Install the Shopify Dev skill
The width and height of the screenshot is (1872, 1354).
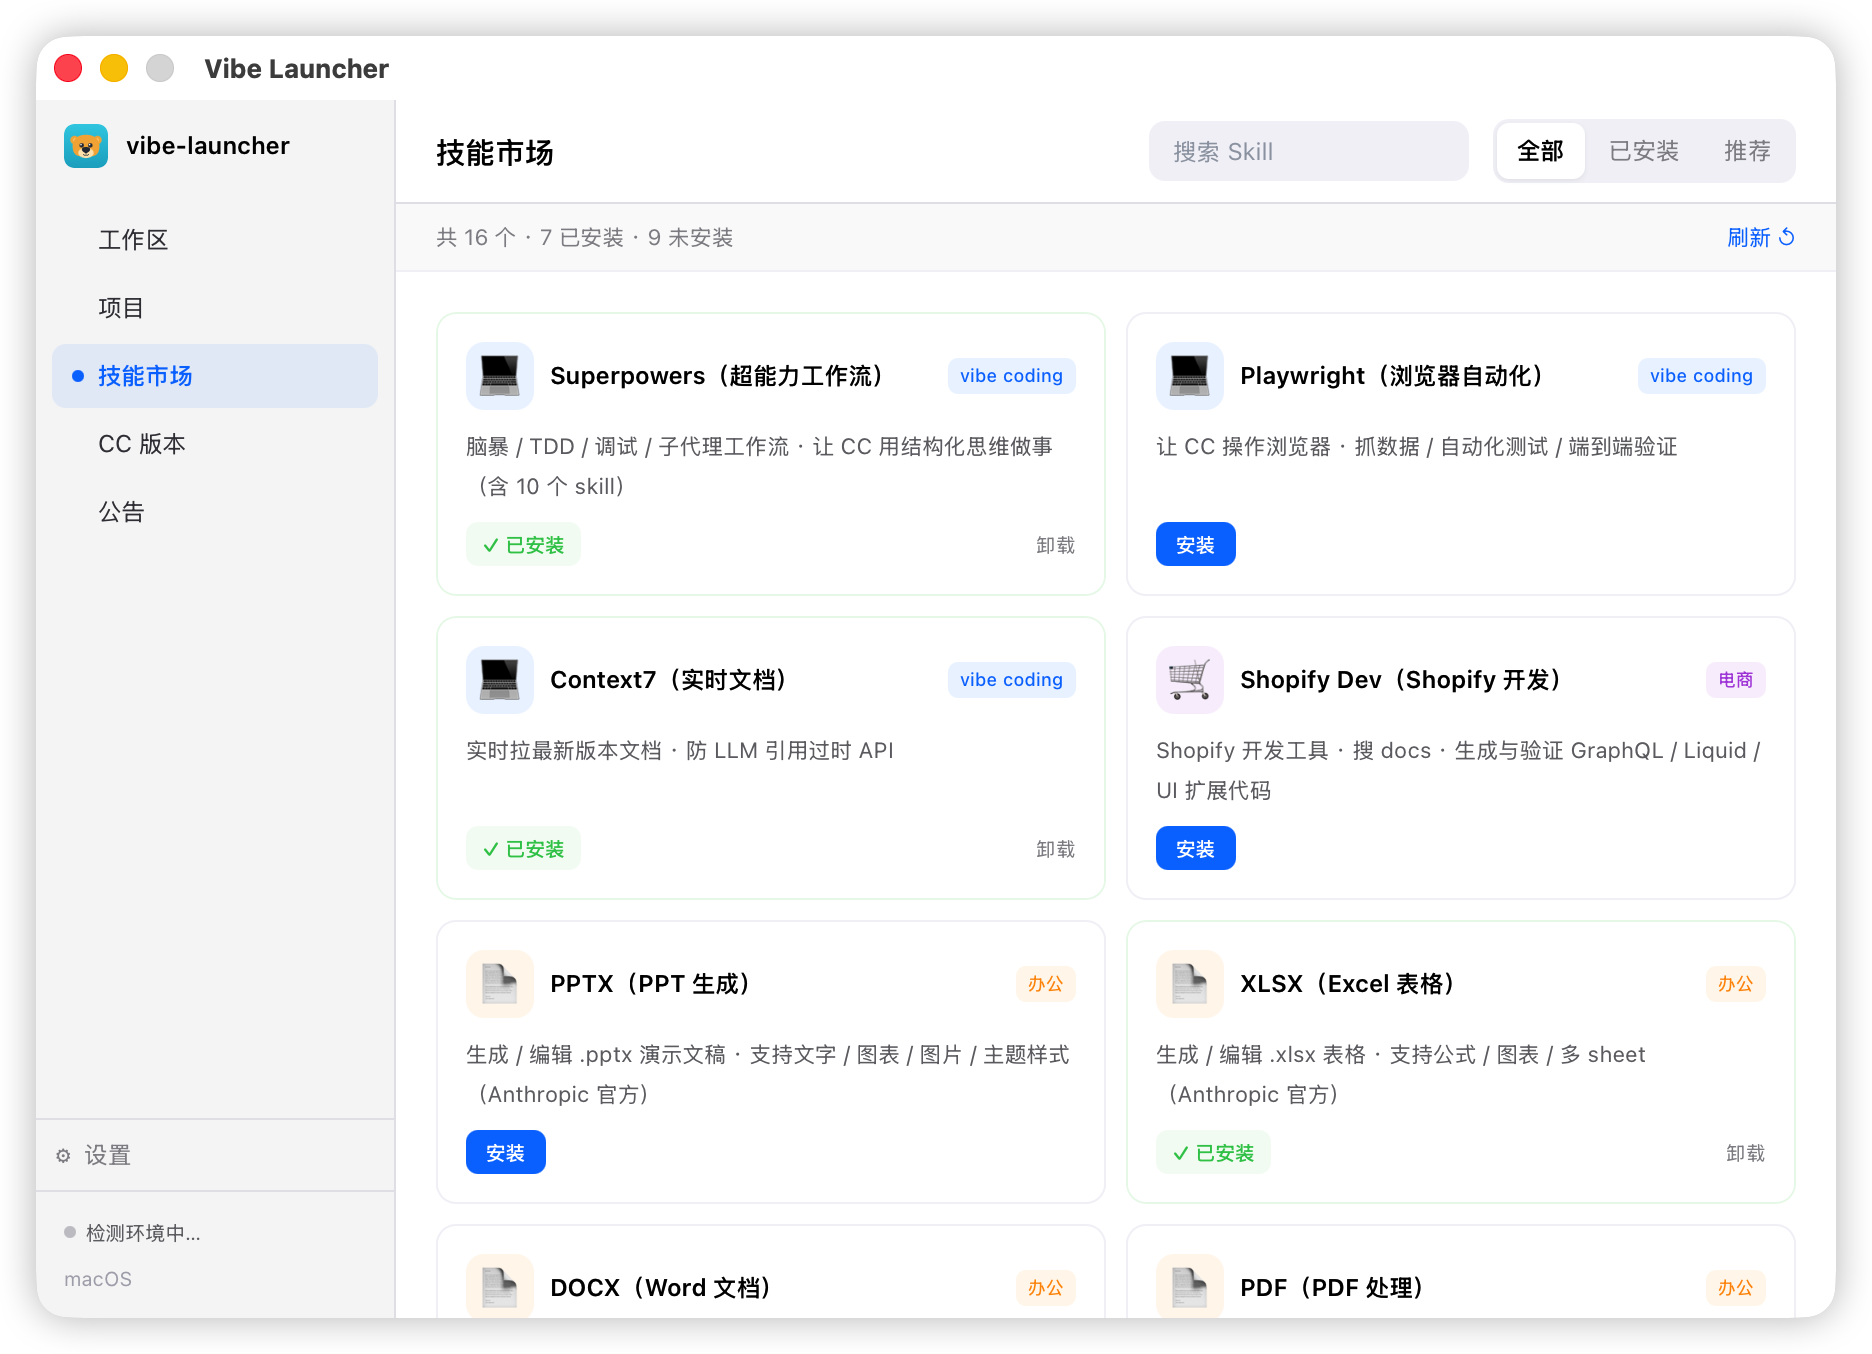coord(1196,849)
